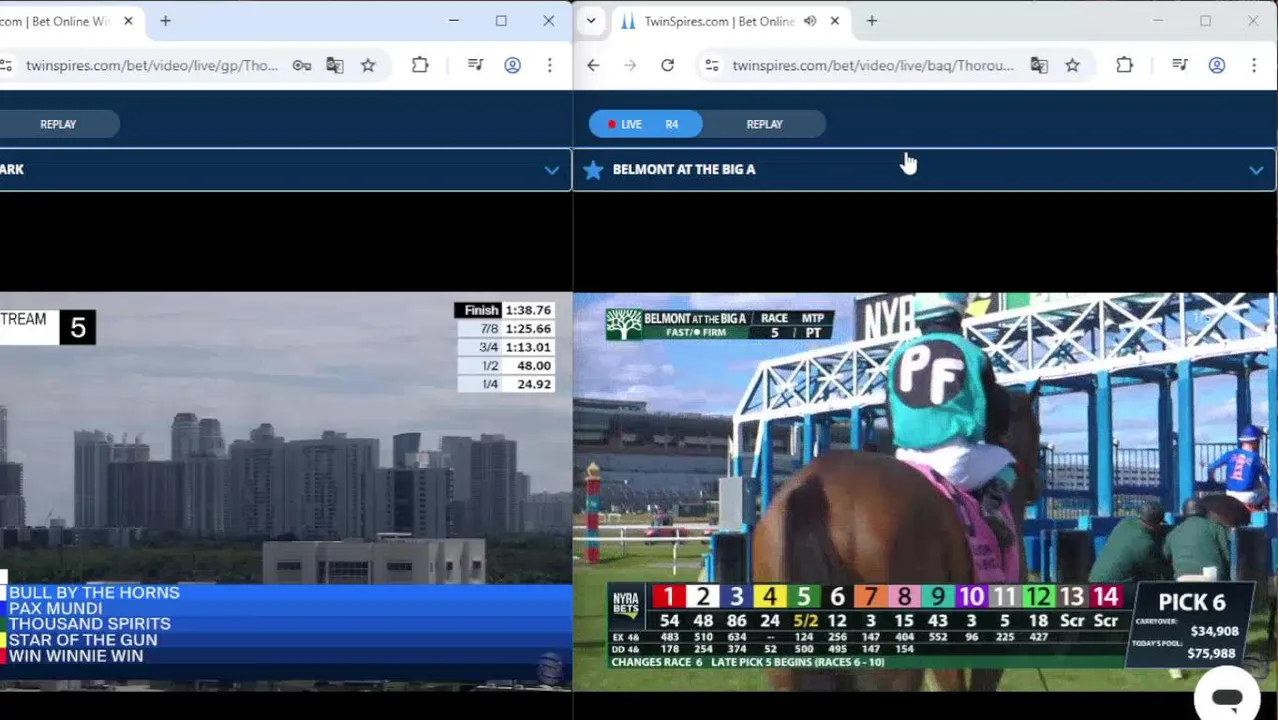Screen dimensions: 1278x720
Task: Click favorite star beside Belmont at the Big A
Action: tap(593, 170)
